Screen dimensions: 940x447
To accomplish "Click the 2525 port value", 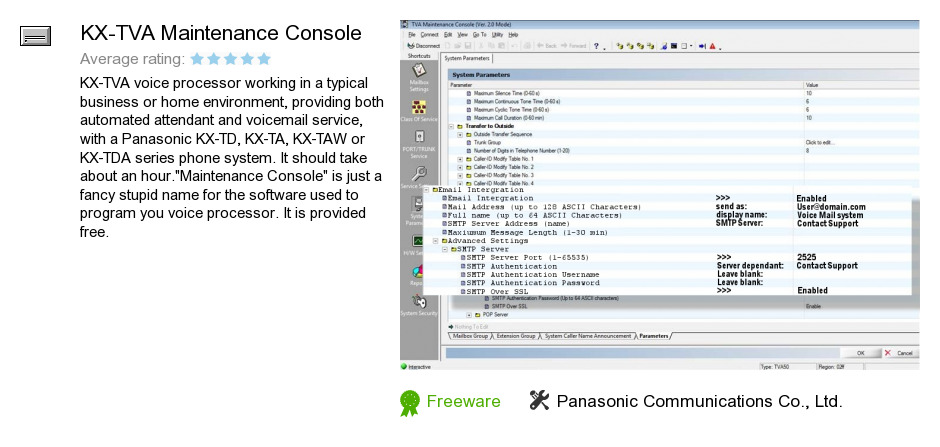I will pos(806,258).
